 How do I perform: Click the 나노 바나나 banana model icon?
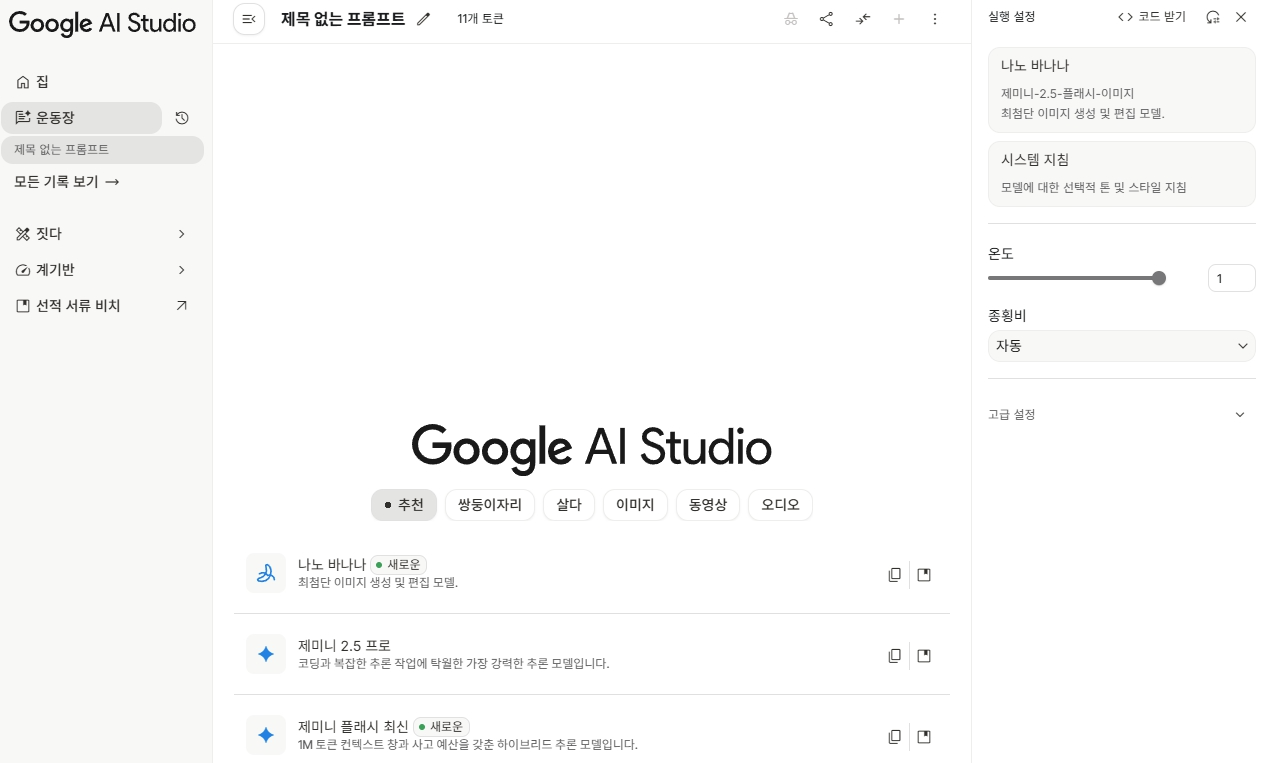click(x=266, y=573)
